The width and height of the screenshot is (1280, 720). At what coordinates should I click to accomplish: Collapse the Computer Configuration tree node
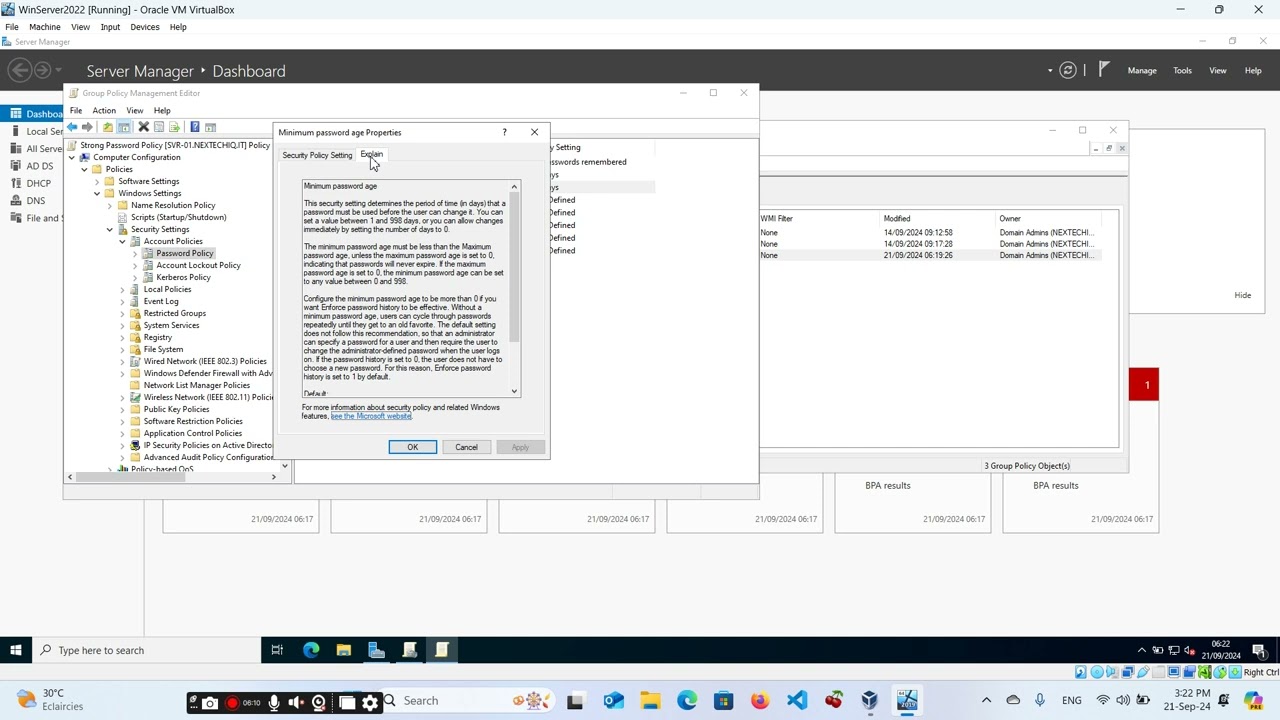point(72,157)
